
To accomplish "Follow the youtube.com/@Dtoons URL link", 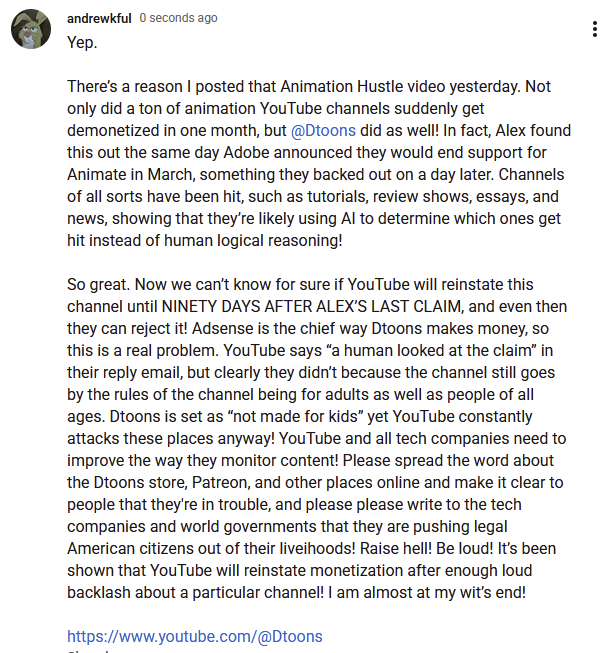I will (x=194, y=636).
